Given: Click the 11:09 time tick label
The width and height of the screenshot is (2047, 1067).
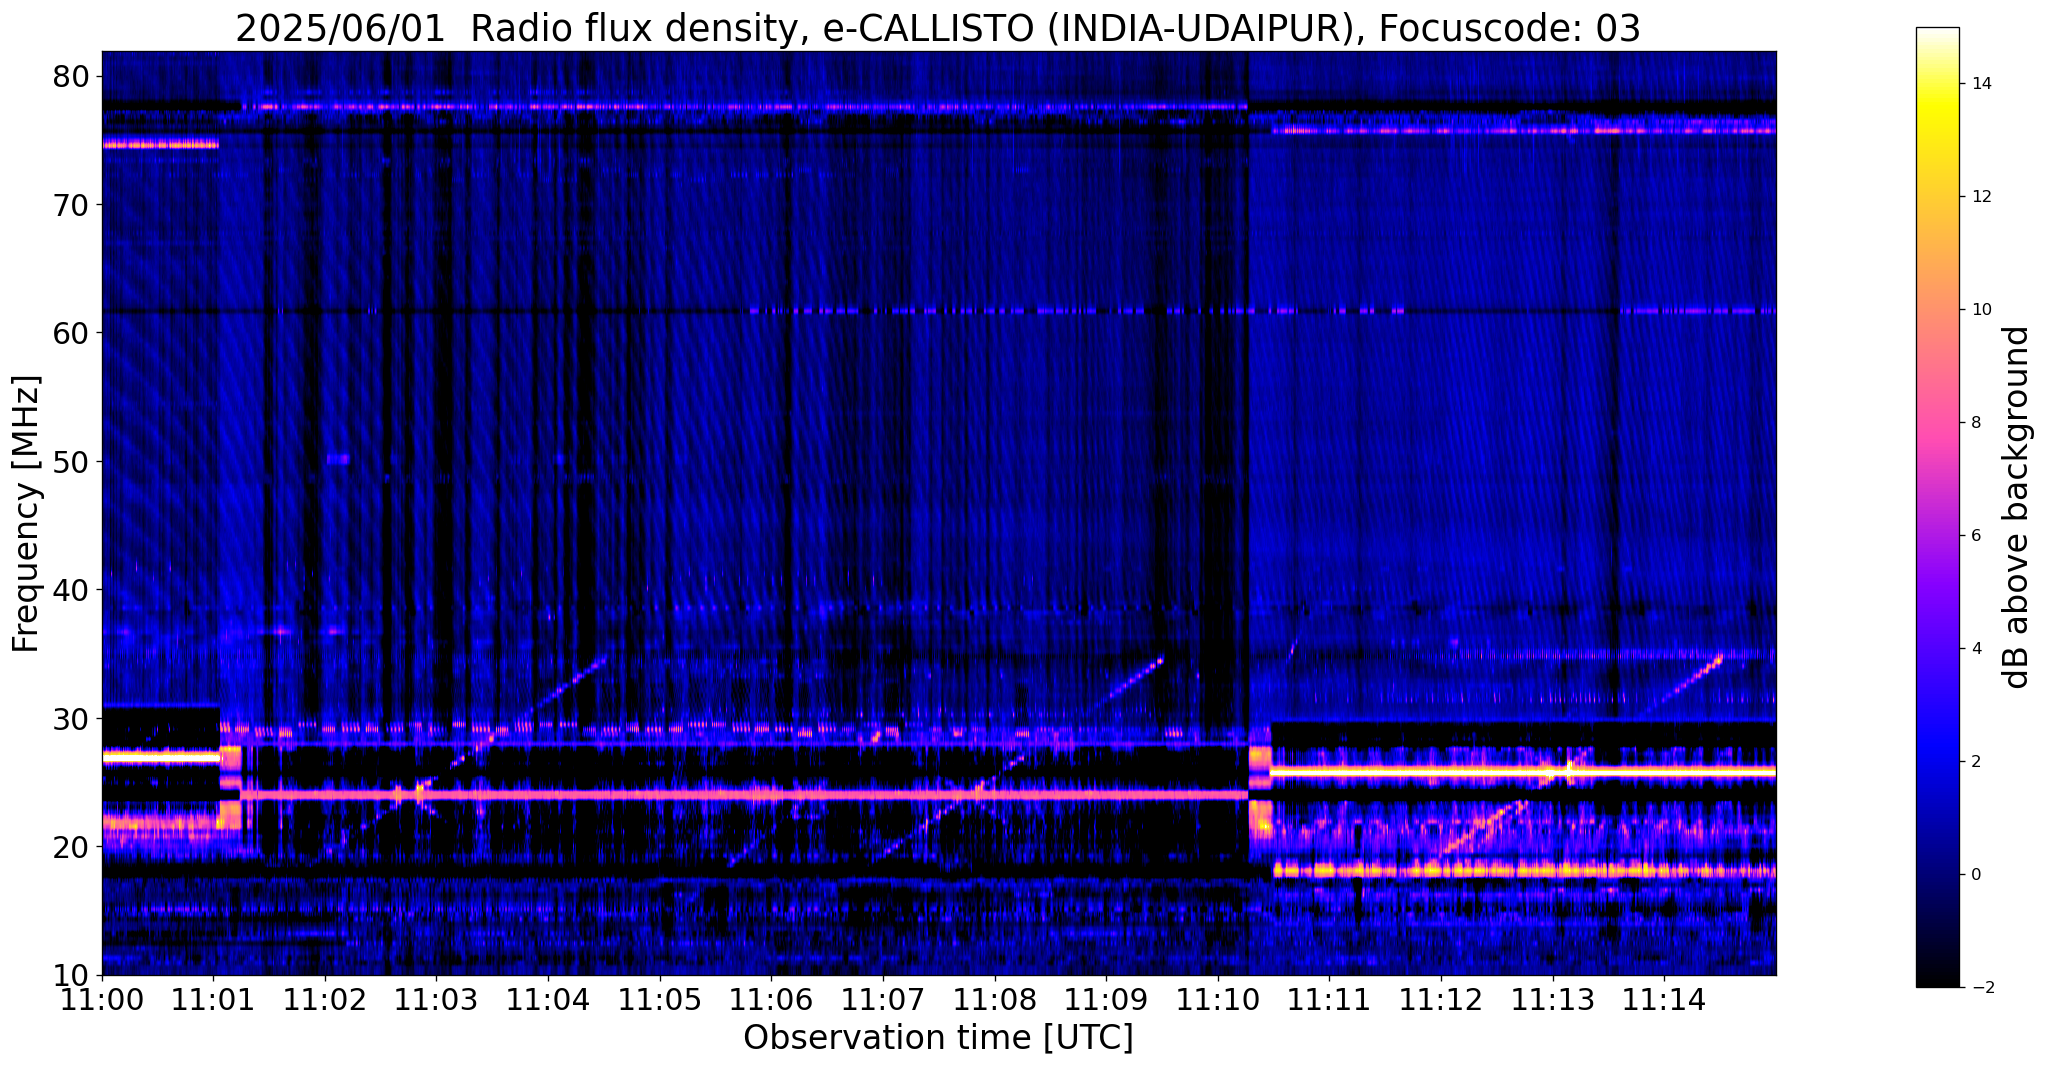Looking at the screenshot, I should (x=1106, y=1000).
